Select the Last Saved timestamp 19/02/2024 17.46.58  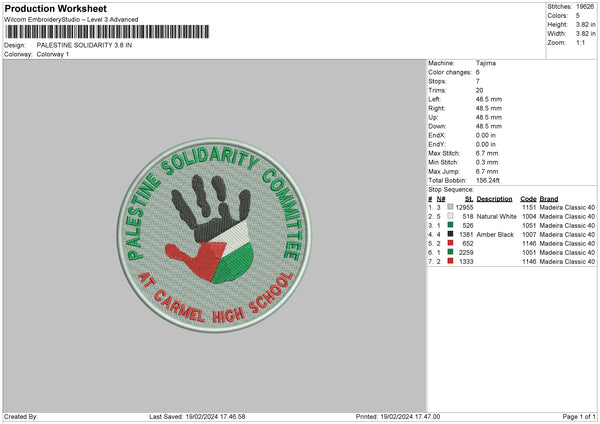(x=215, y=416)
